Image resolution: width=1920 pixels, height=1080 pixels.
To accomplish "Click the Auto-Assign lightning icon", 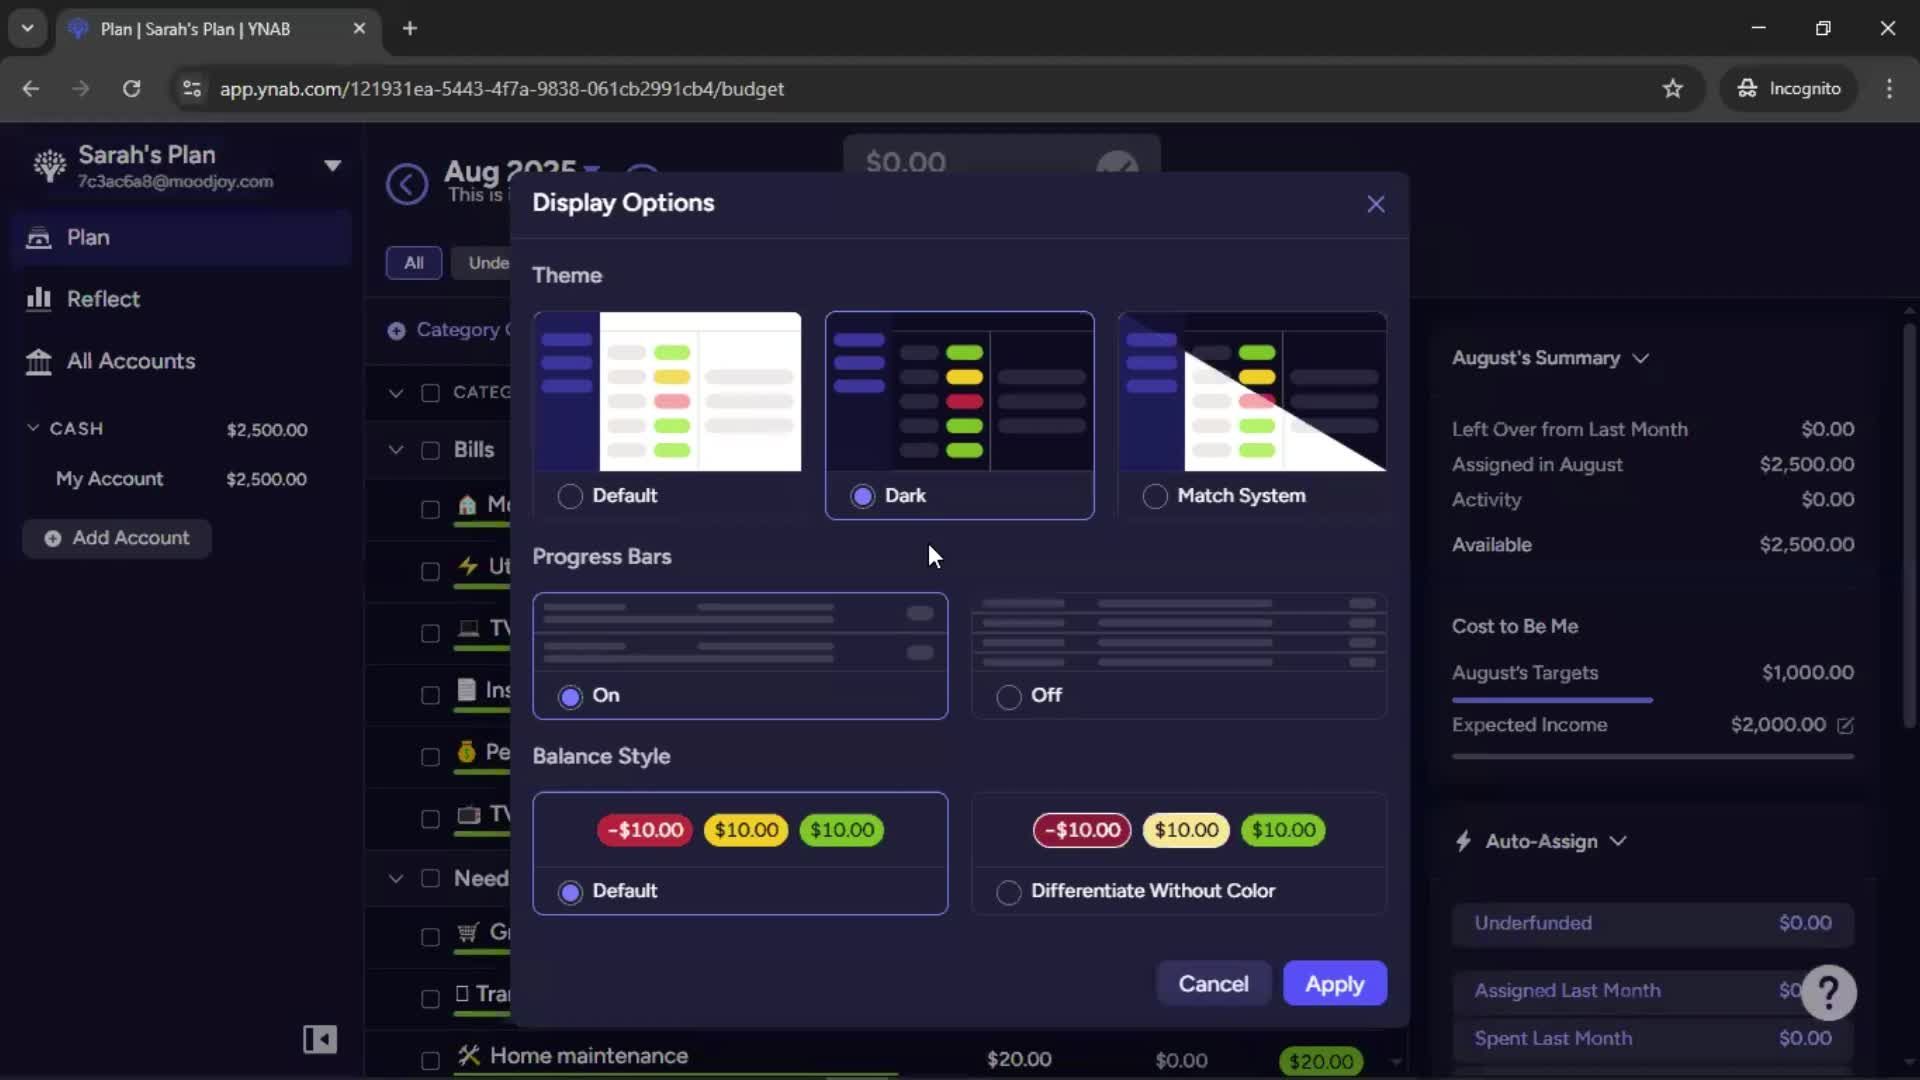I will 1463,841.
